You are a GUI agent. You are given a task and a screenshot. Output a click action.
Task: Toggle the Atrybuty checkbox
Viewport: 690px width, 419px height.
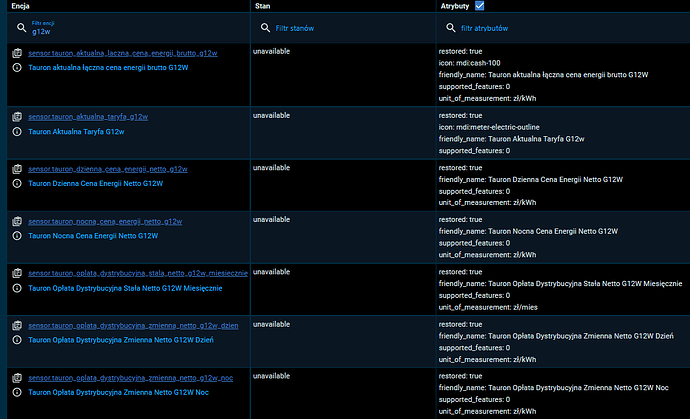(480, 6)
